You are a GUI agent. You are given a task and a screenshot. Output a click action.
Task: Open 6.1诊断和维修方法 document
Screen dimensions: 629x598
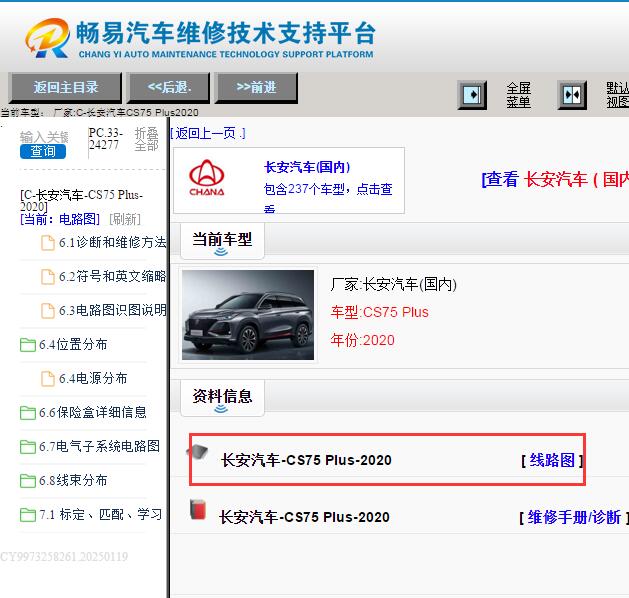coord(112,242)
